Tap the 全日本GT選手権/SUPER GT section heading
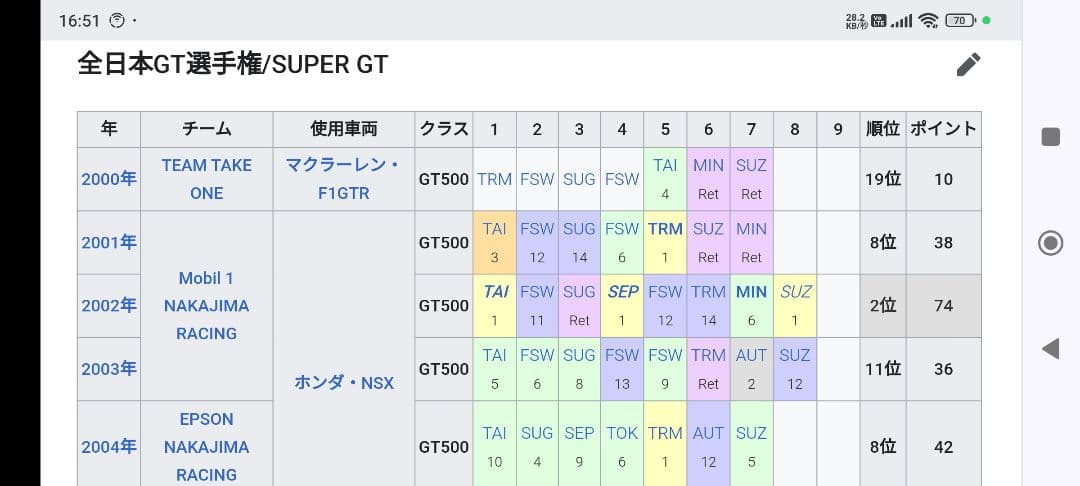 (233, 65)
